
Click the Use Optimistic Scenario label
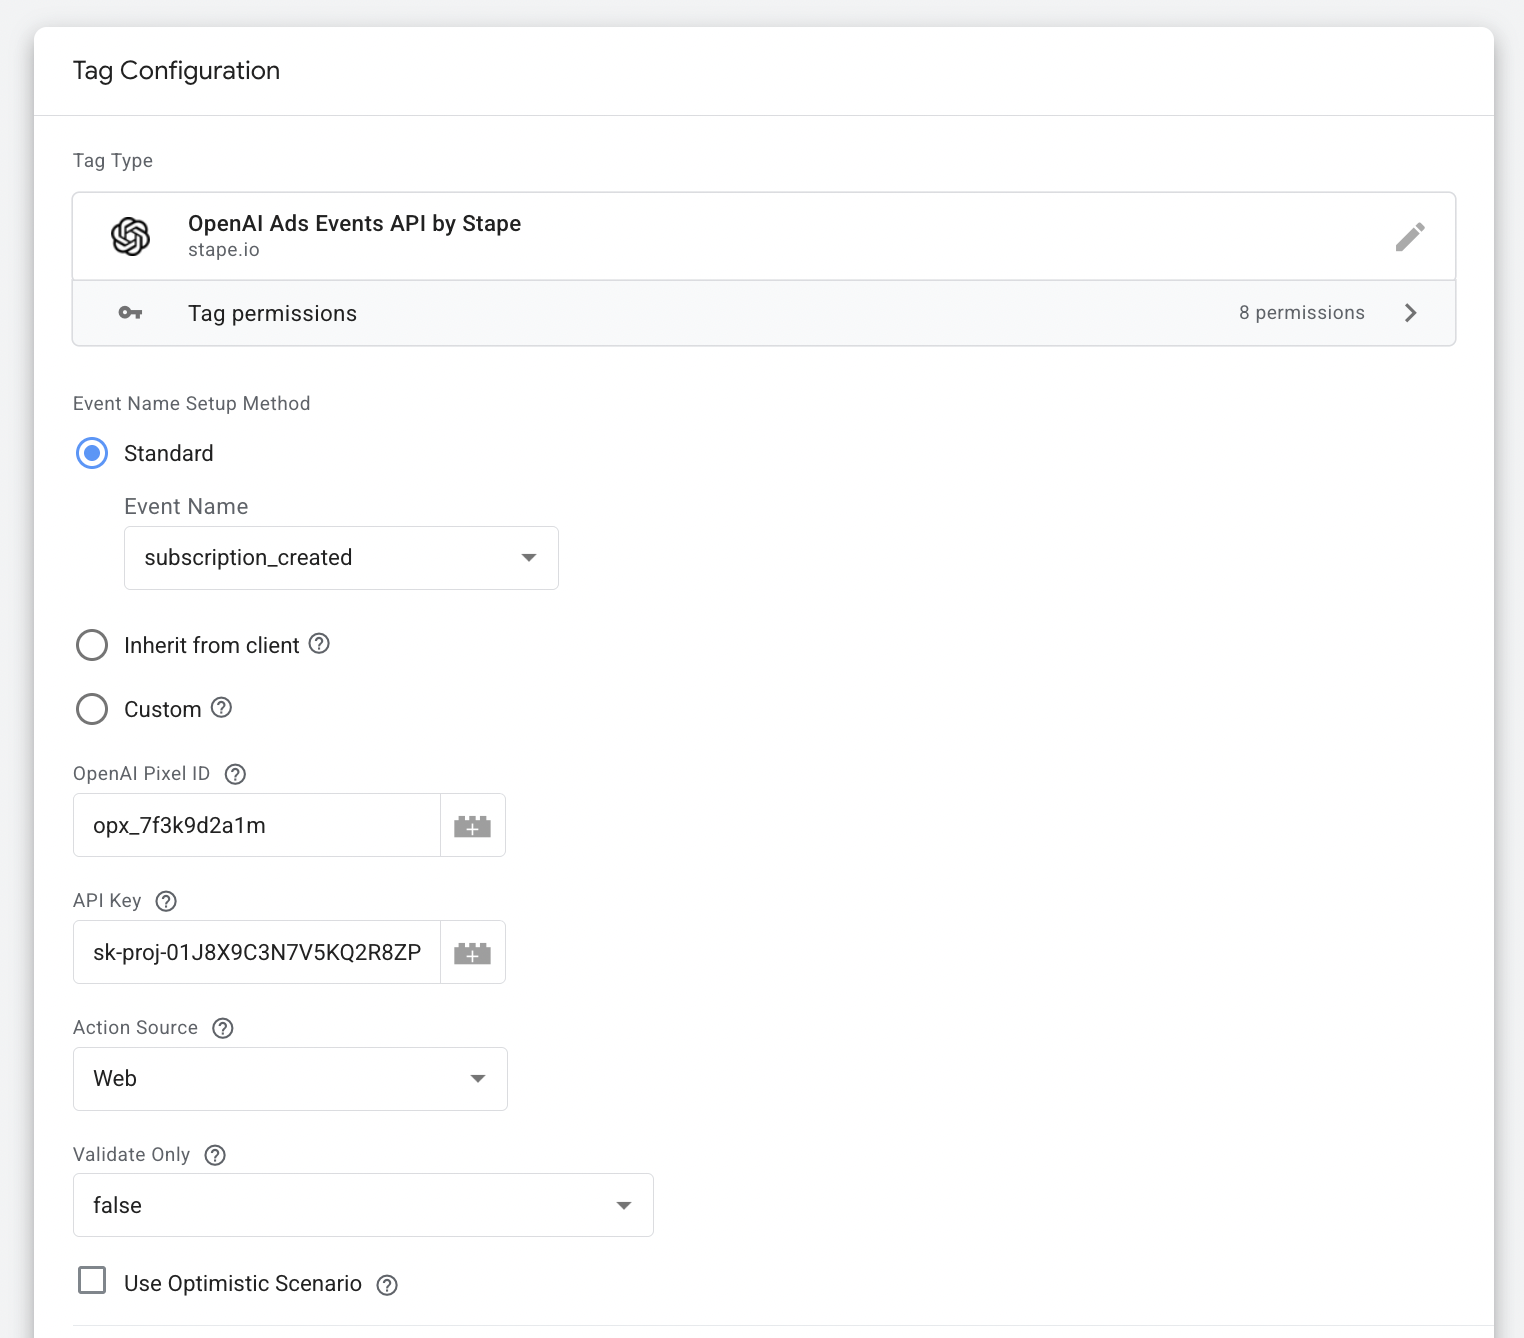click(x=243, y=1283)
